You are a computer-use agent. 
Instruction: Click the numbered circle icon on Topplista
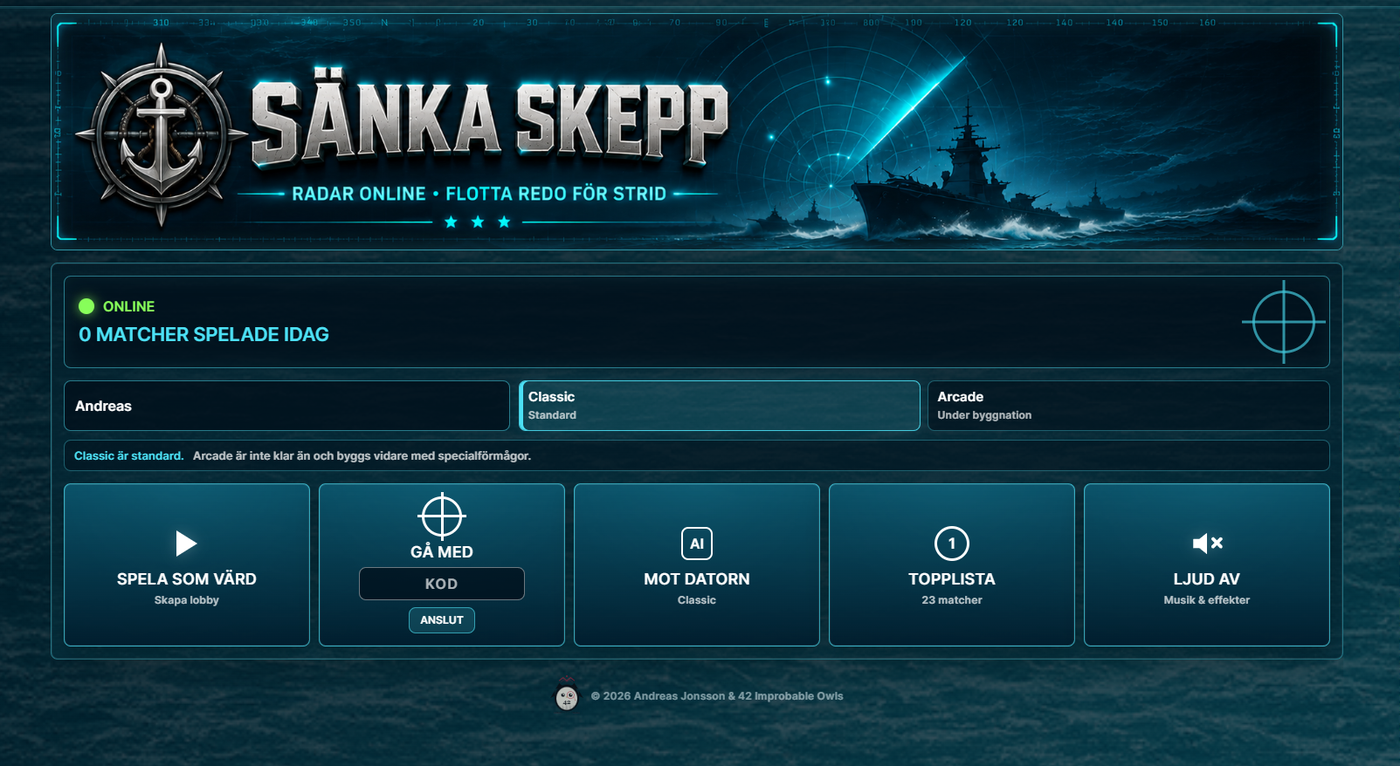pos(952,543)
